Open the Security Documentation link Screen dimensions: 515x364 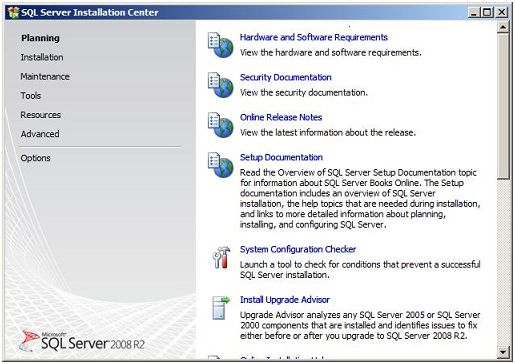click(x=286, y=77)
